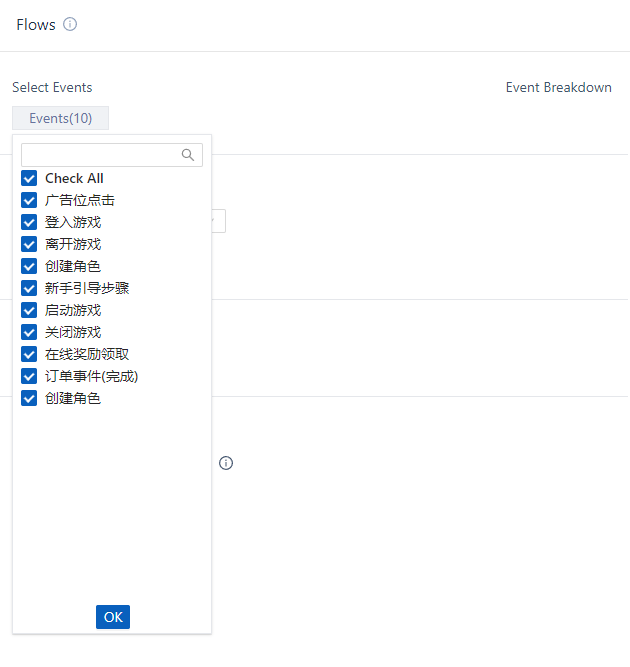
Task: Toggle the 新手引导步骤 checkbox
Action: pos(29,288)
